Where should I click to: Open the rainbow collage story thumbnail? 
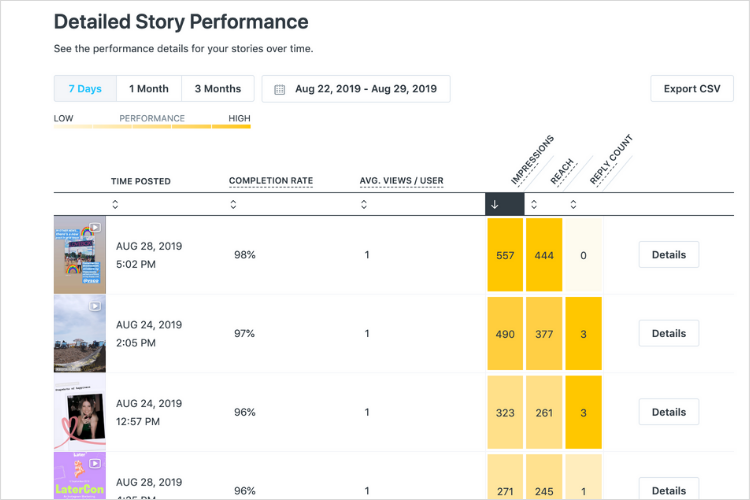click(x=80, y=255)
